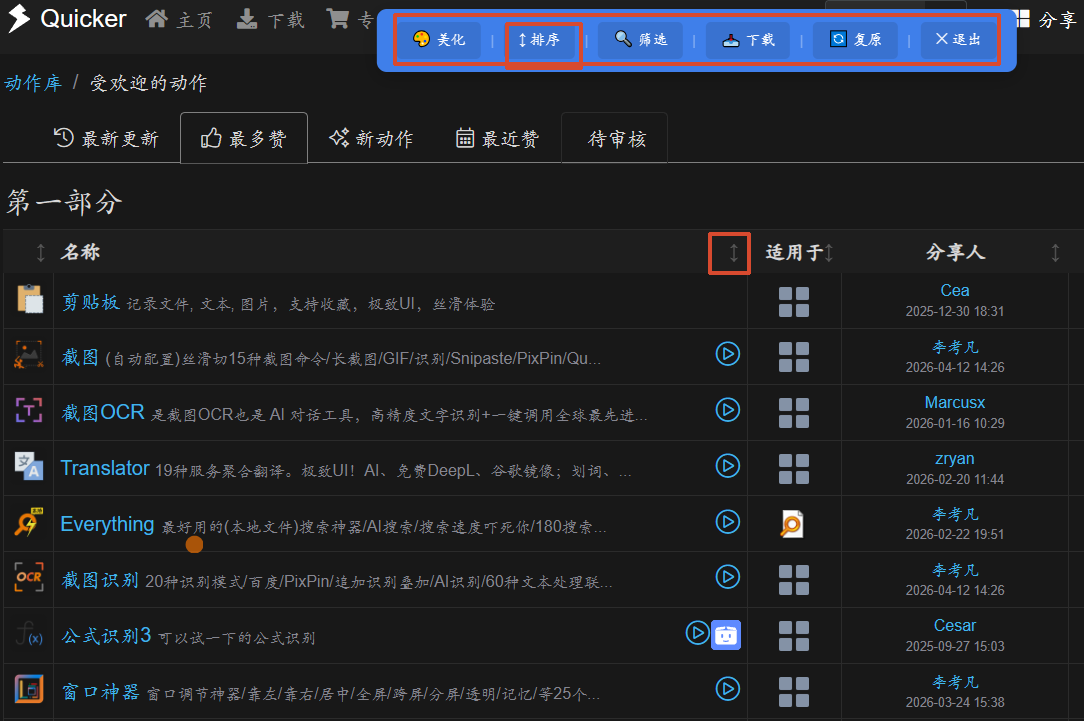Open the 窗口神器 action link
The width and height of the screenshot is (1084, 721).
[x=100, y=691]
